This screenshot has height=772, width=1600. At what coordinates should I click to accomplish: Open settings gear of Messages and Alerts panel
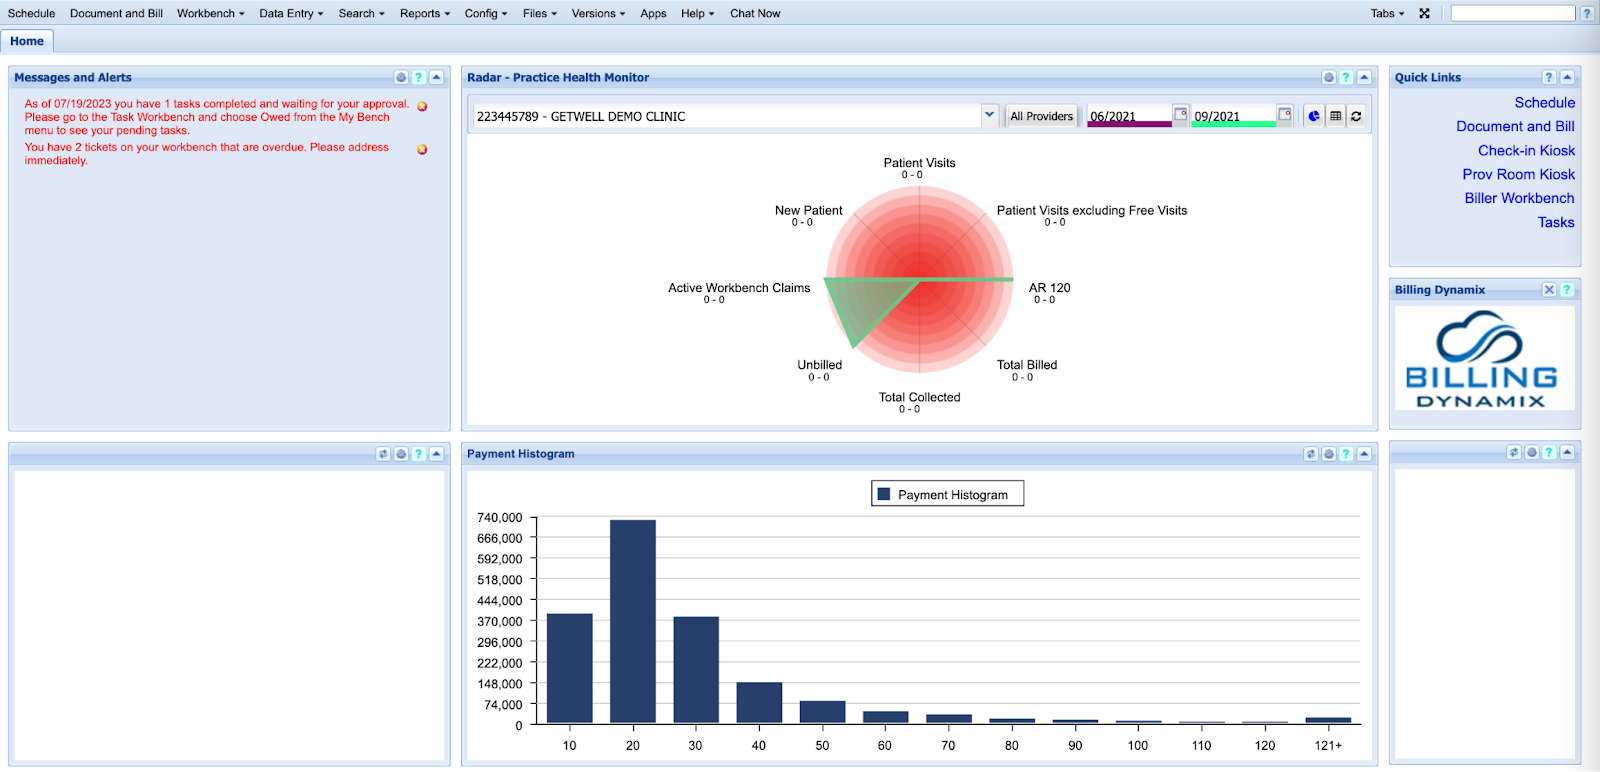coord(401,77)
